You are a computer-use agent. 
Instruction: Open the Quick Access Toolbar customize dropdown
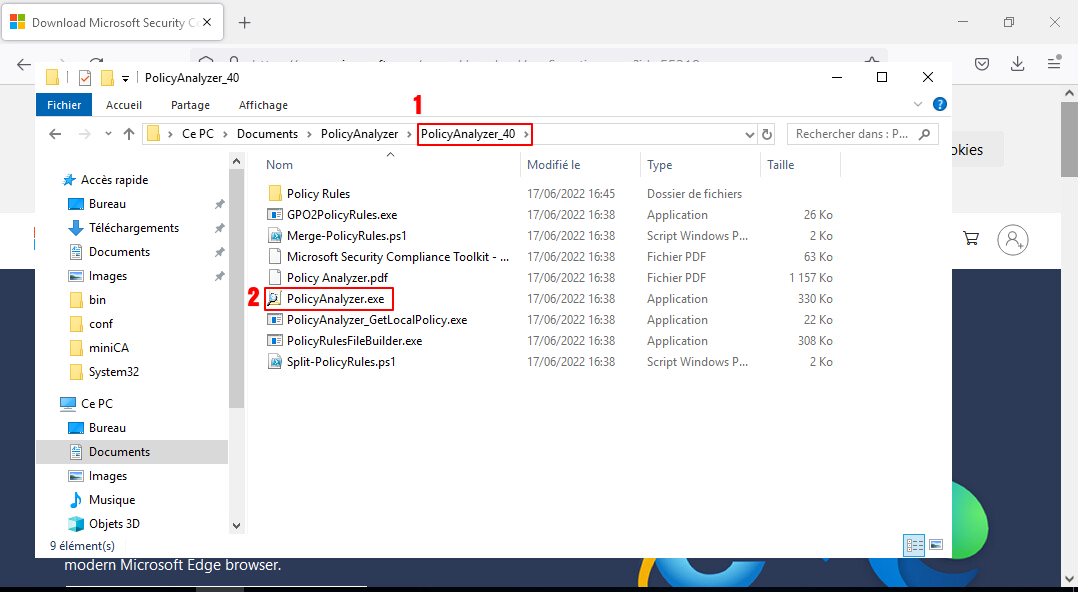pos(125,78)
